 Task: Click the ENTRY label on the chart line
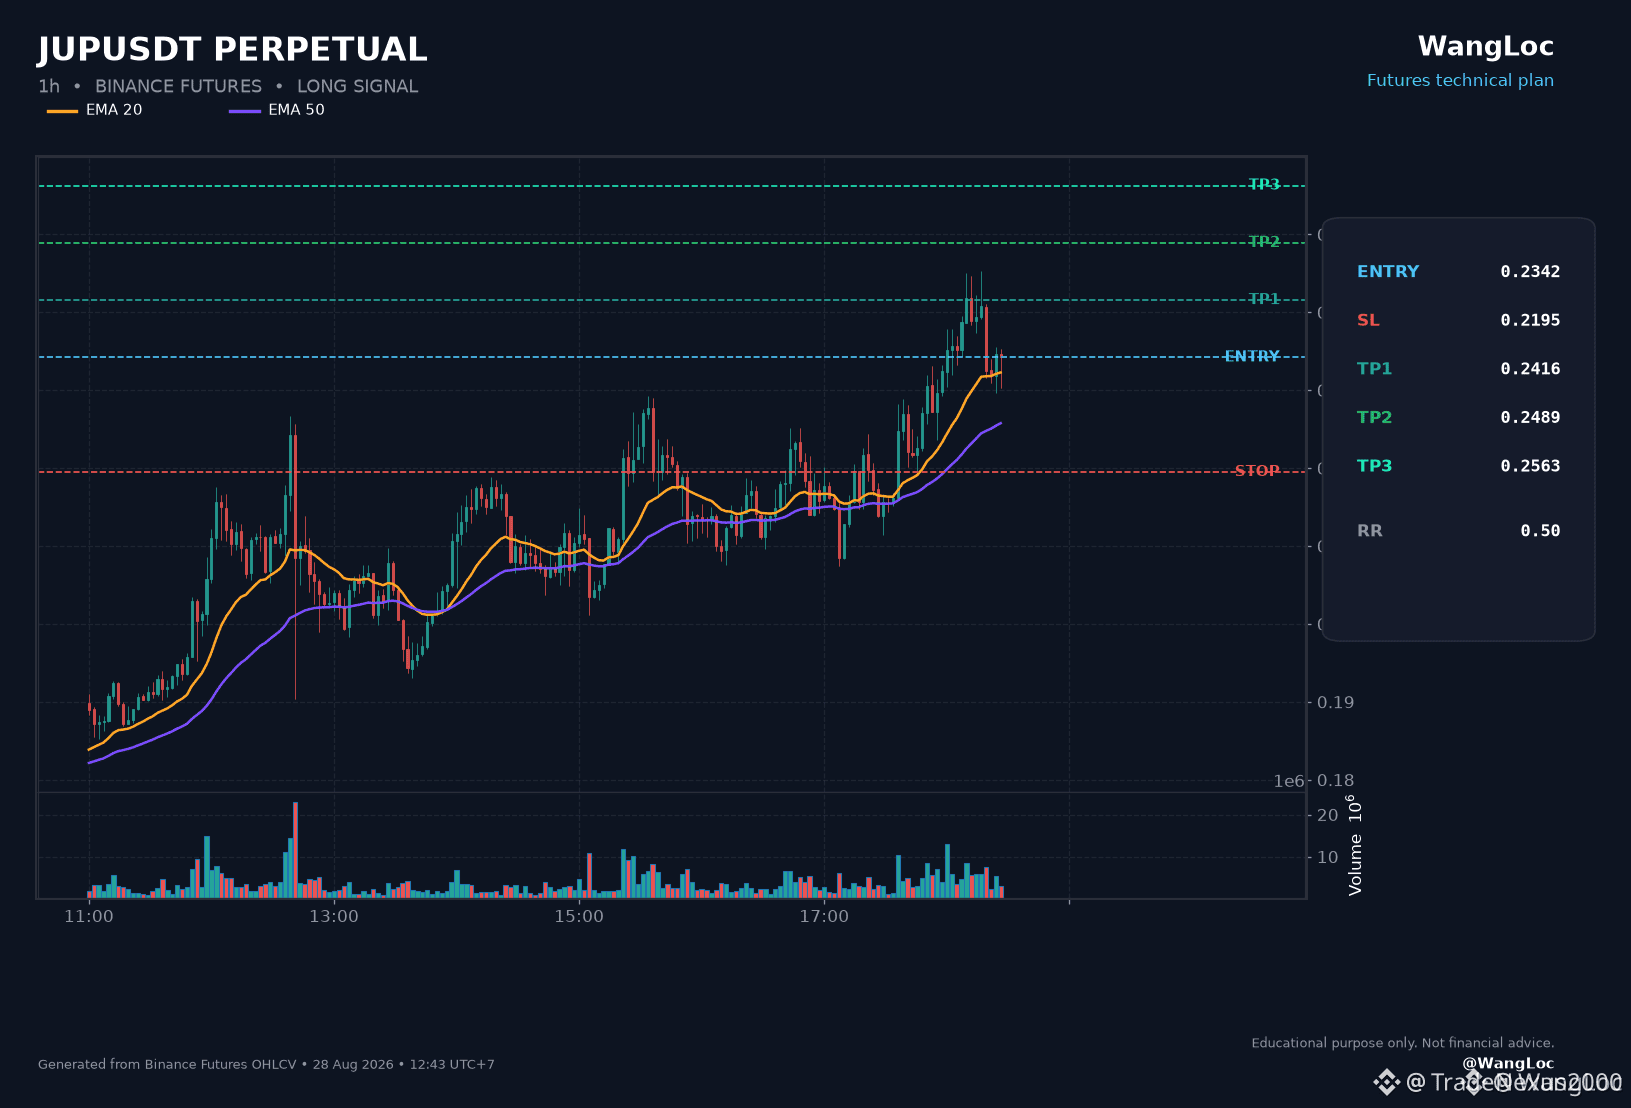(x=1252, y=356)
